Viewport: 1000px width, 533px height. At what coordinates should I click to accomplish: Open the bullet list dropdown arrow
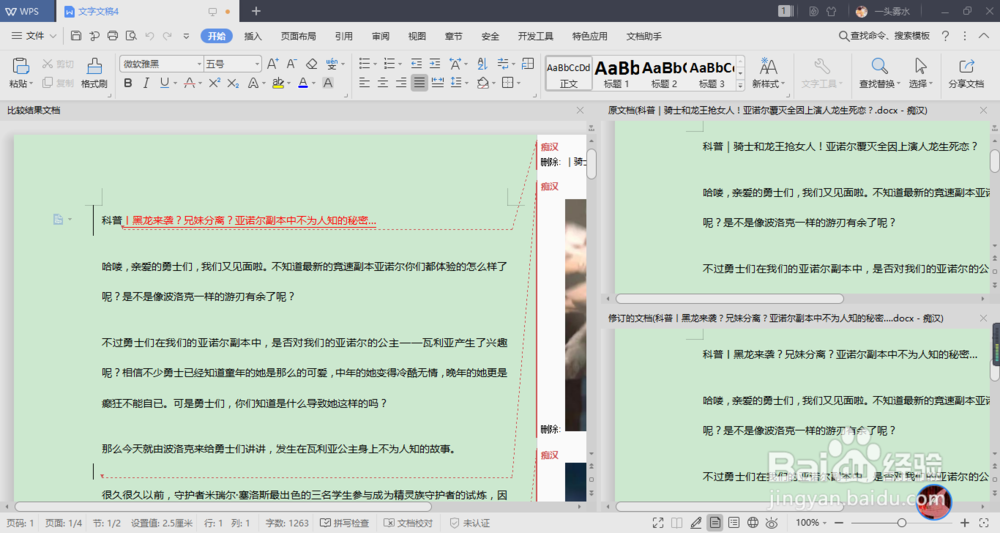[x=376, y=64]
